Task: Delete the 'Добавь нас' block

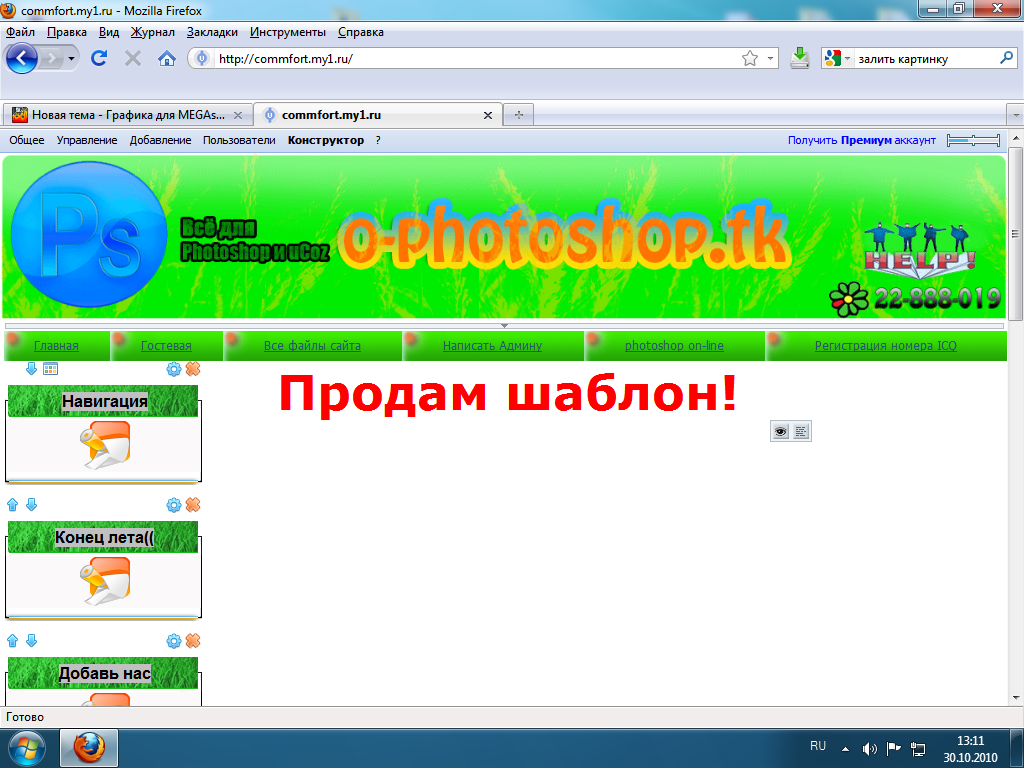Action: [x=193, y=641]
